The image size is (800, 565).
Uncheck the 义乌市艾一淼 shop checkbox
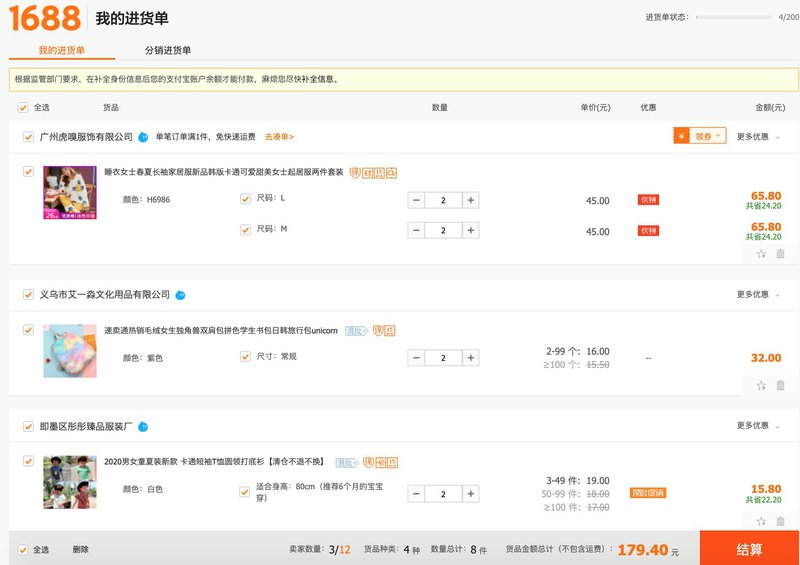click(x=27, y=295)
